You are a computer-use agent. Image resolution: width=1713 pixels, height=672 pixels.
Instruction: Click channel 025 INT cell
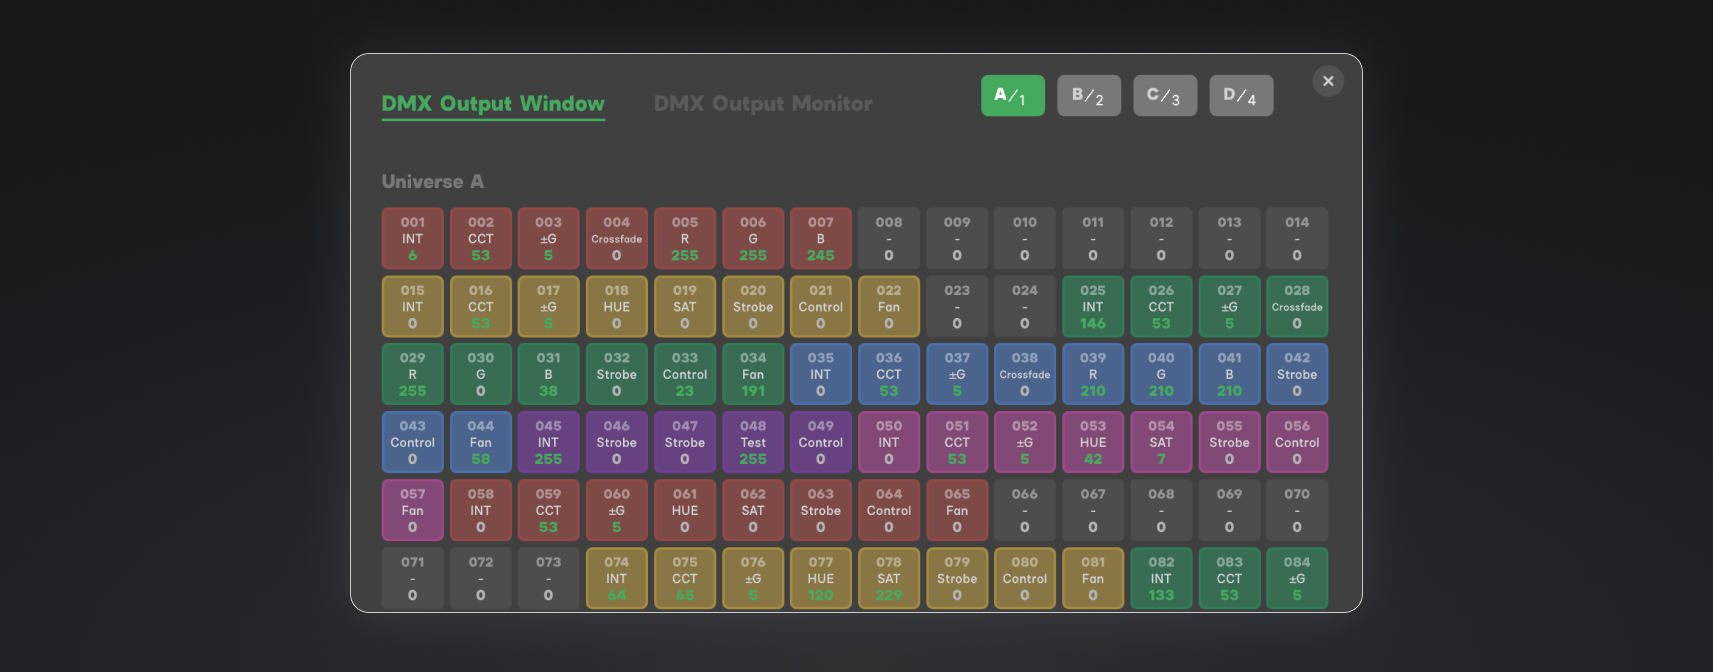pos(1093,306)
